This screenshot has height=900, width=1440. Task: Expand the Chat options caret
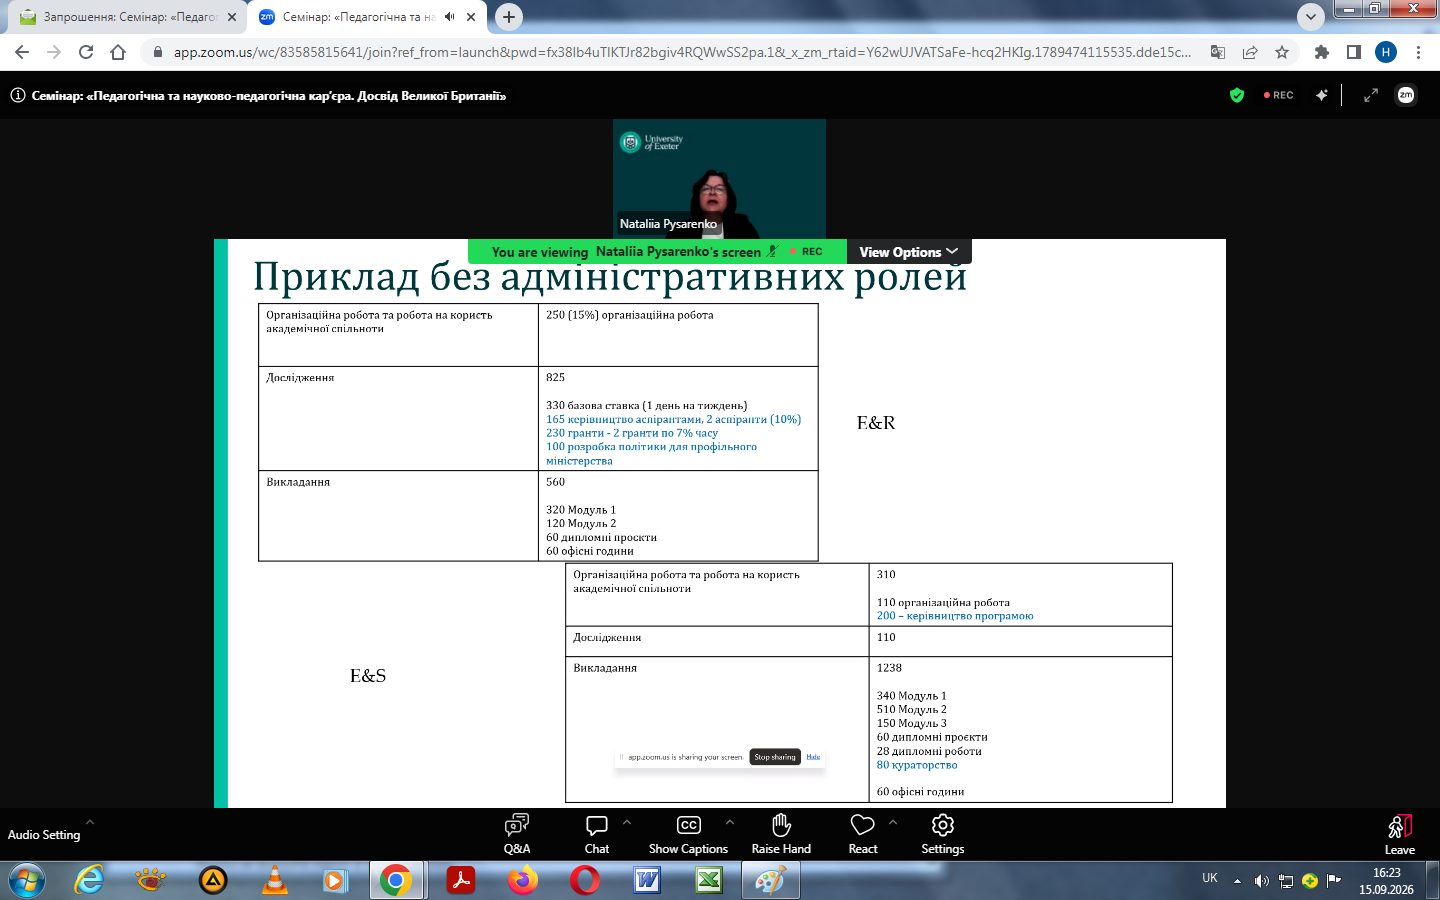pos(627,822)
